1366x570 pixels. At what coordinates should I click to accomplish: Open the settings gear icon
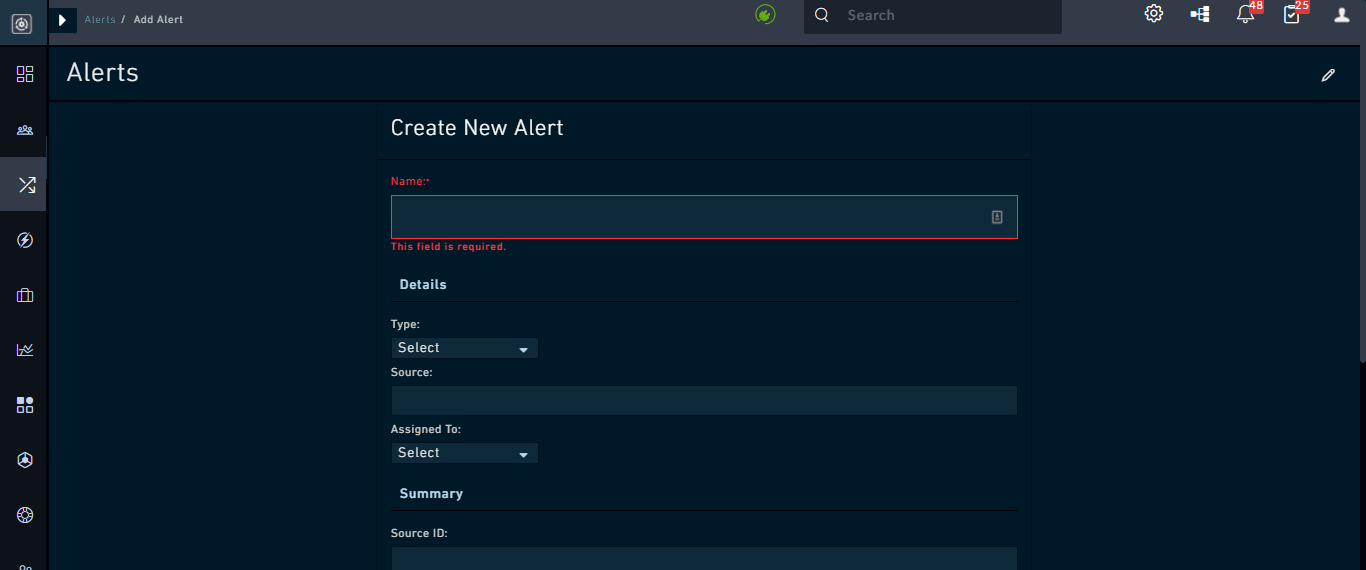click(1154, 14)
